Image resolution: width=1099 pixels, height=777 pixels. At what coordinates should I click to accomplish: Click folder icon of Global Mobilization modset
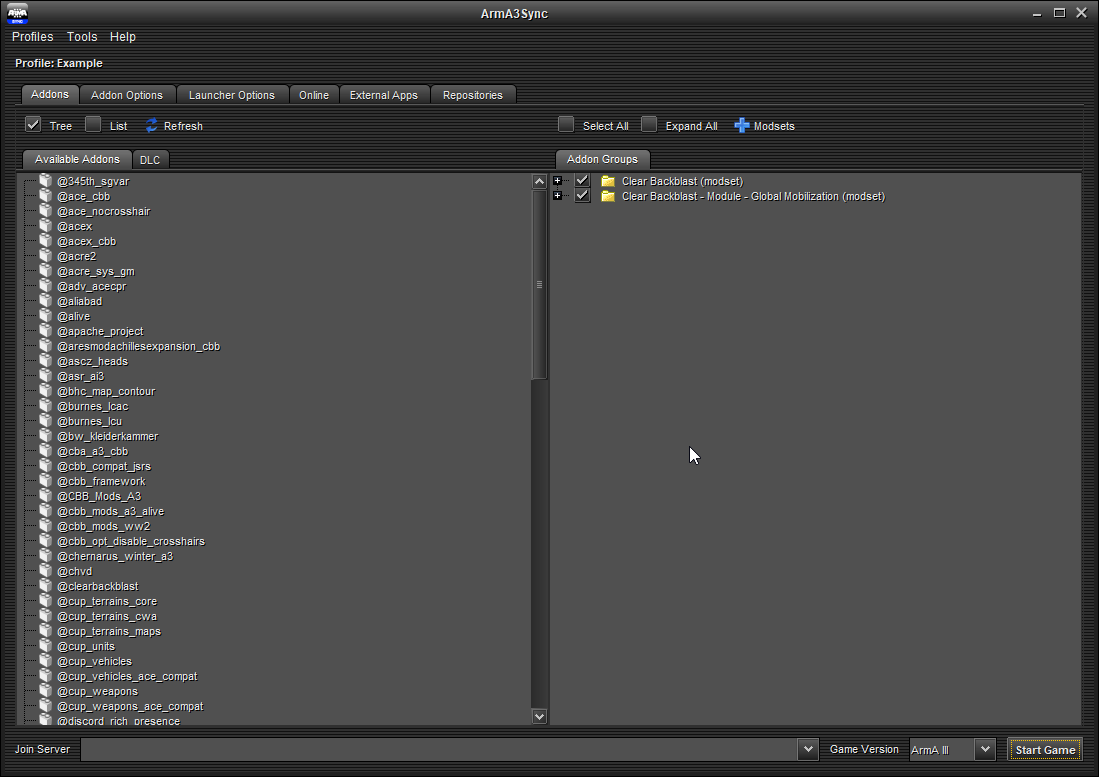pyautogui.click(x=608, y=196)
